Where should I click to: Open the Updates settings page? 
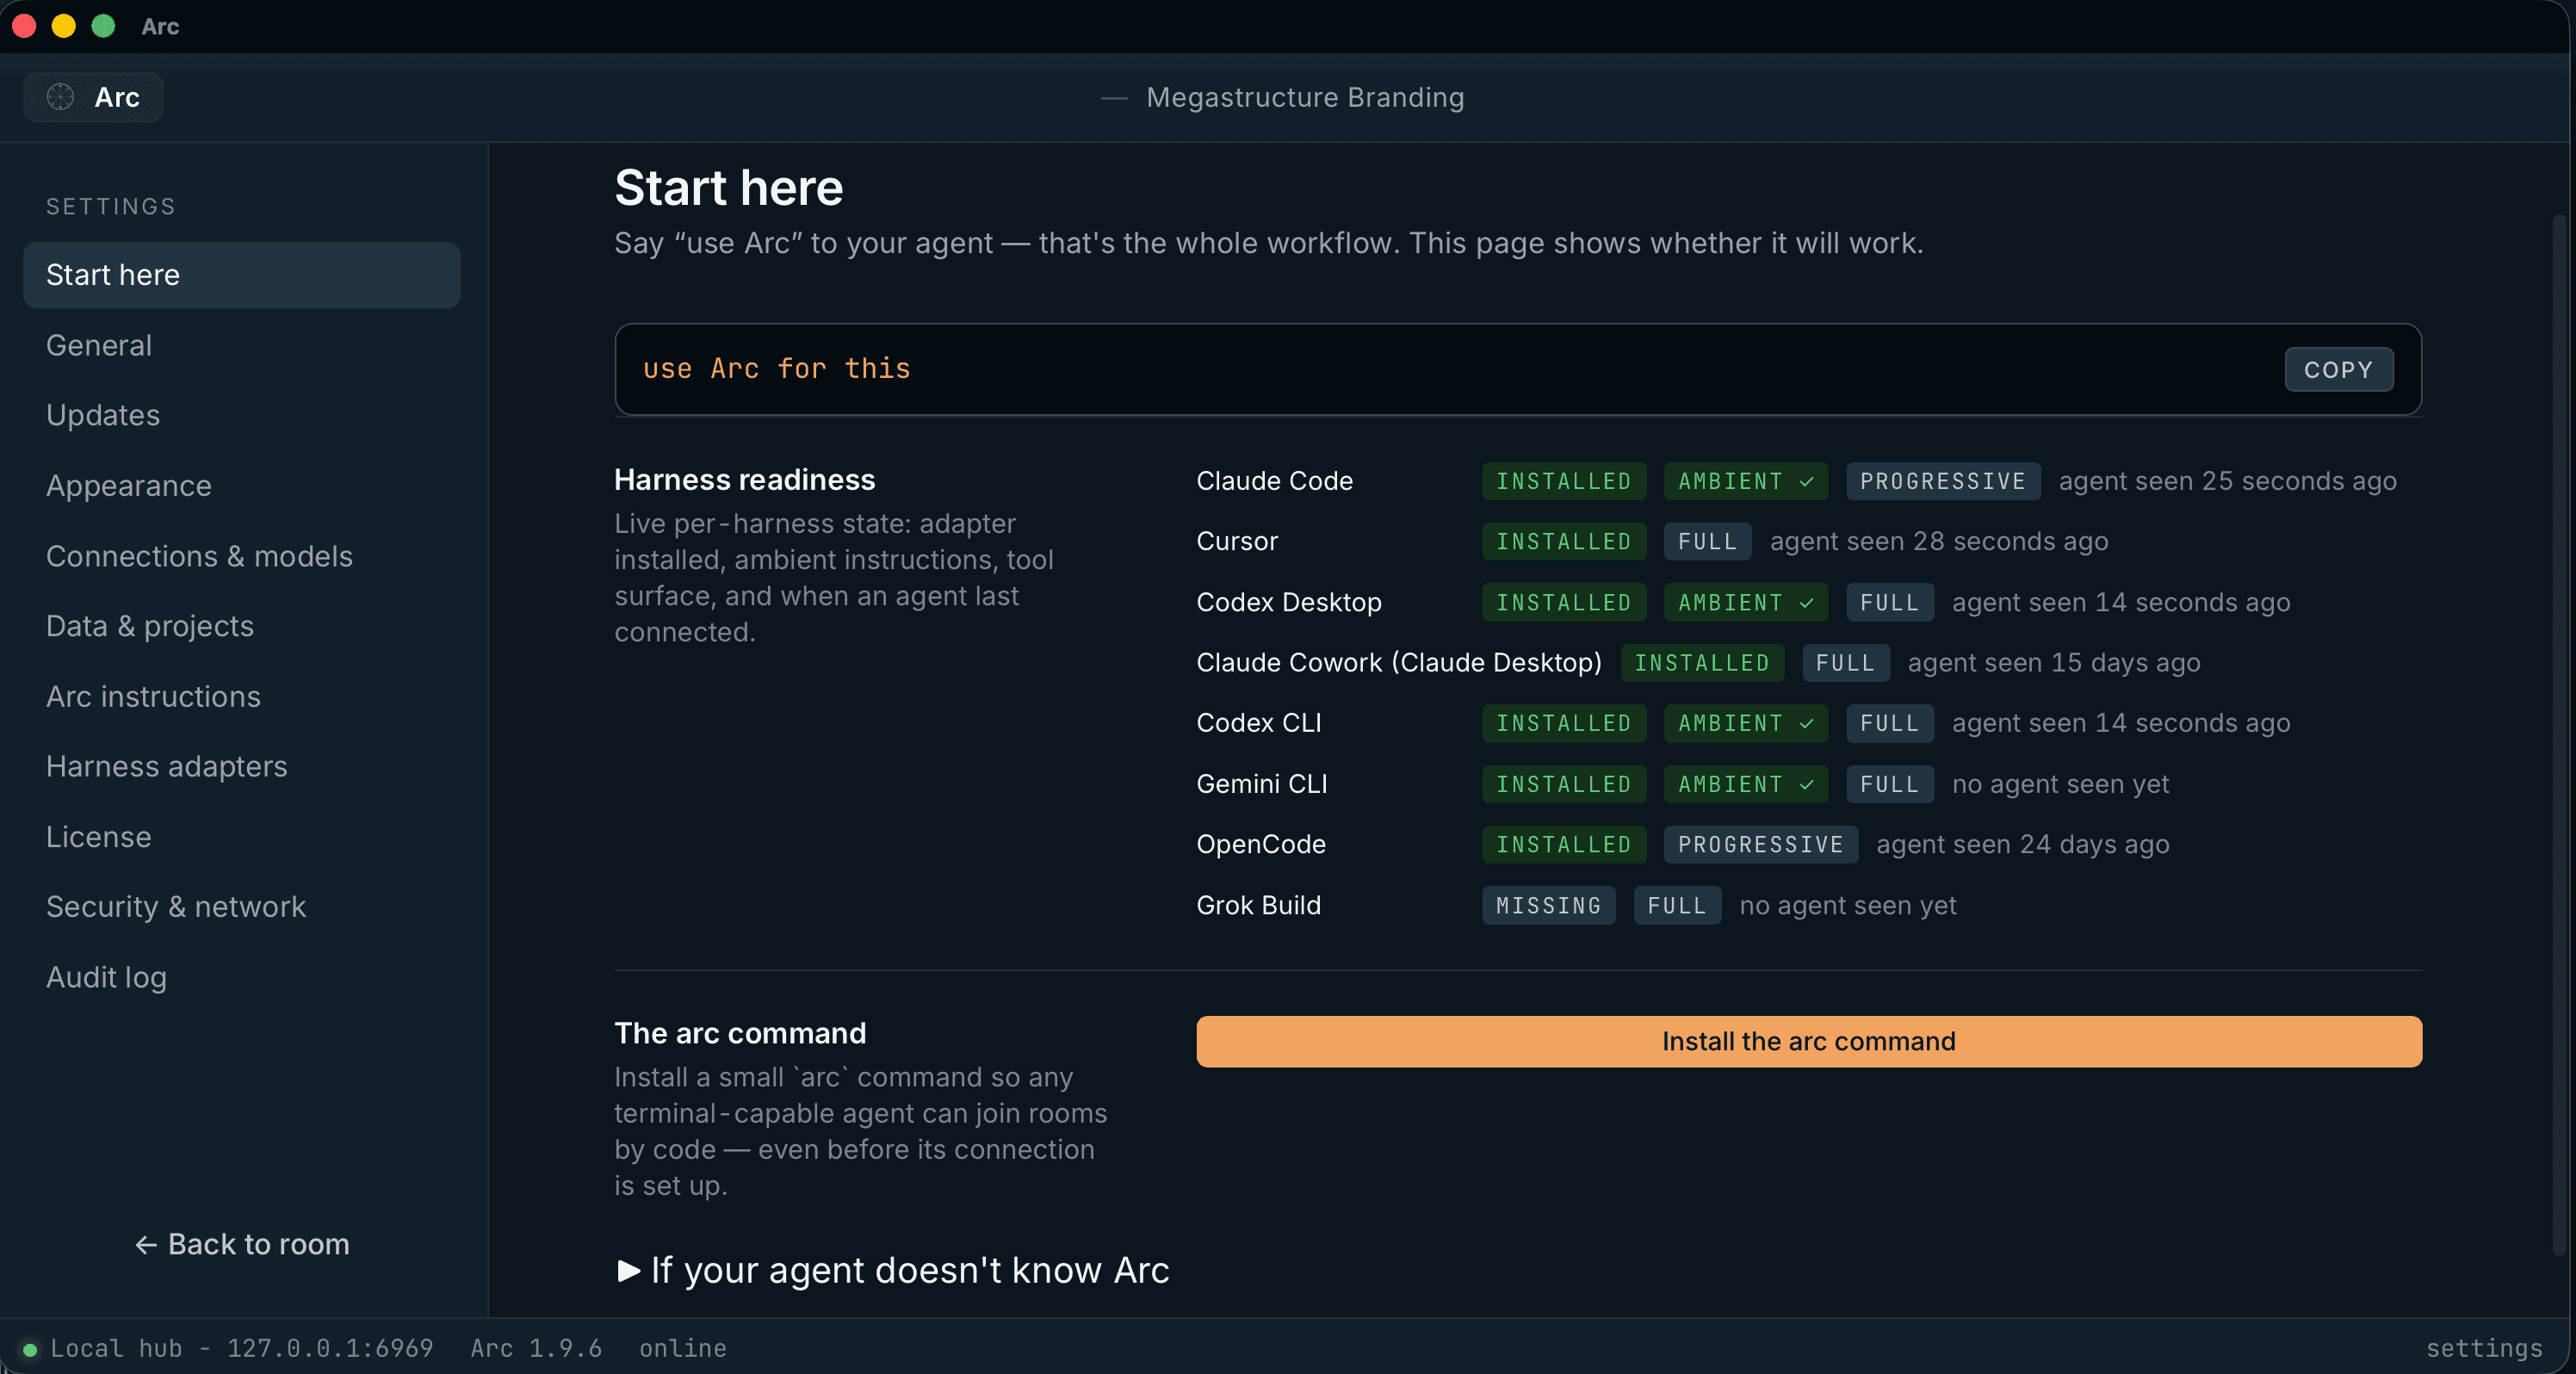coord(241,415)
